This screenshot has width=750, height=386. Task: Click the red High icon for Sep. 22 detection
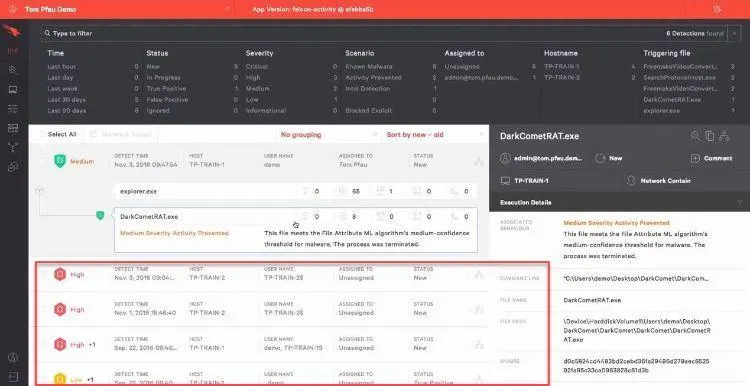[60, 344]
